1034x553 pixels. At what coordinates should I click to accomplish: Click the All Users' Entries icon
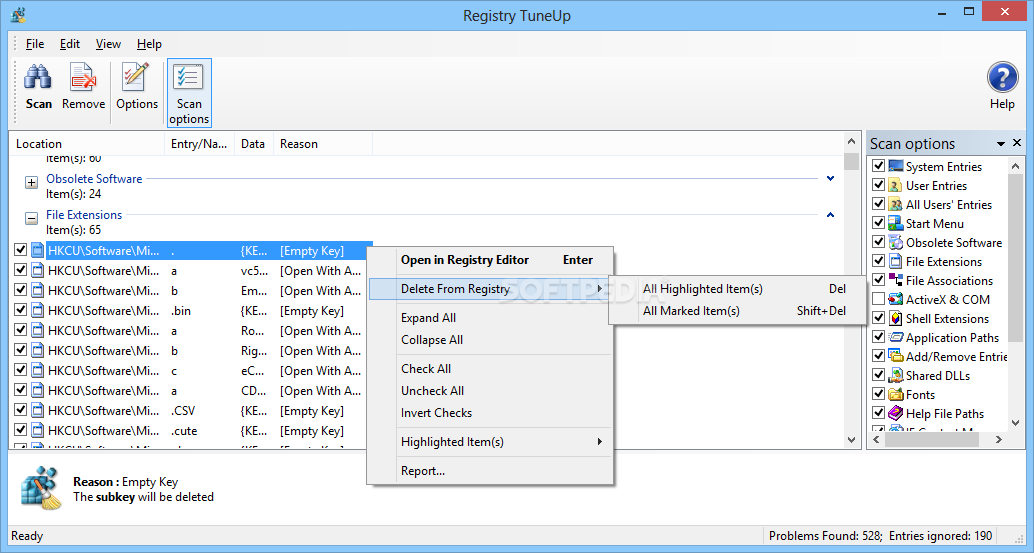(x=896, y=204)
